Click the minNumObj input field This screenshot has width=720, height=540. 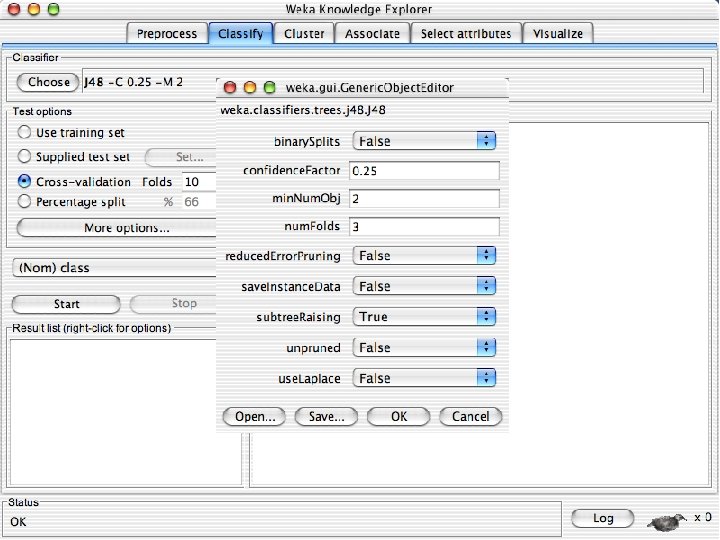tap(424, 198)
